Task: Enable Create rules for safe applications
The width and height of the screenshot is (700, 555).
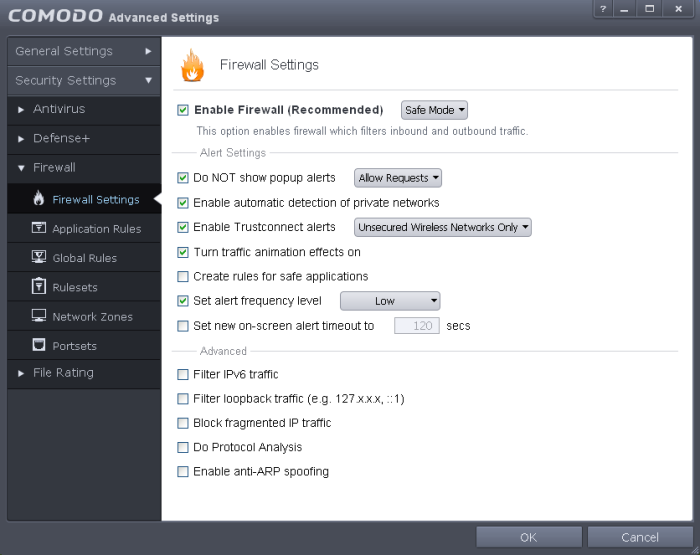Action: 183,276
